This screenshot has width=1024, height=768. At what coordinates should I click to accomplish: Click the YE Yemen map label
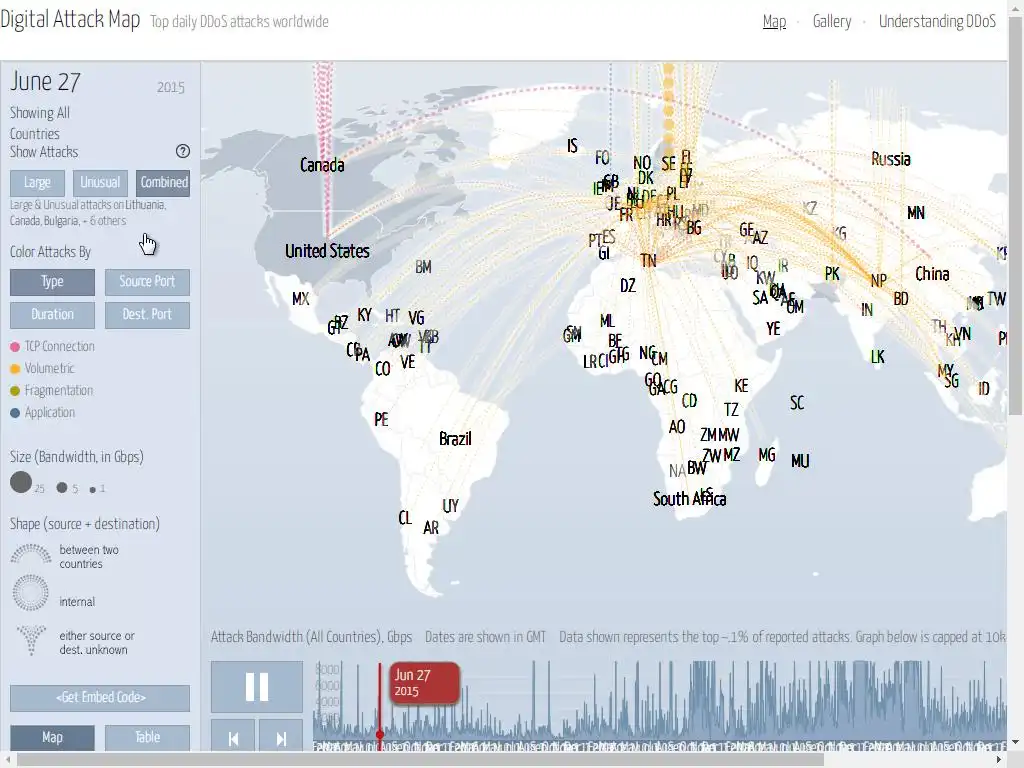(773, 328)
